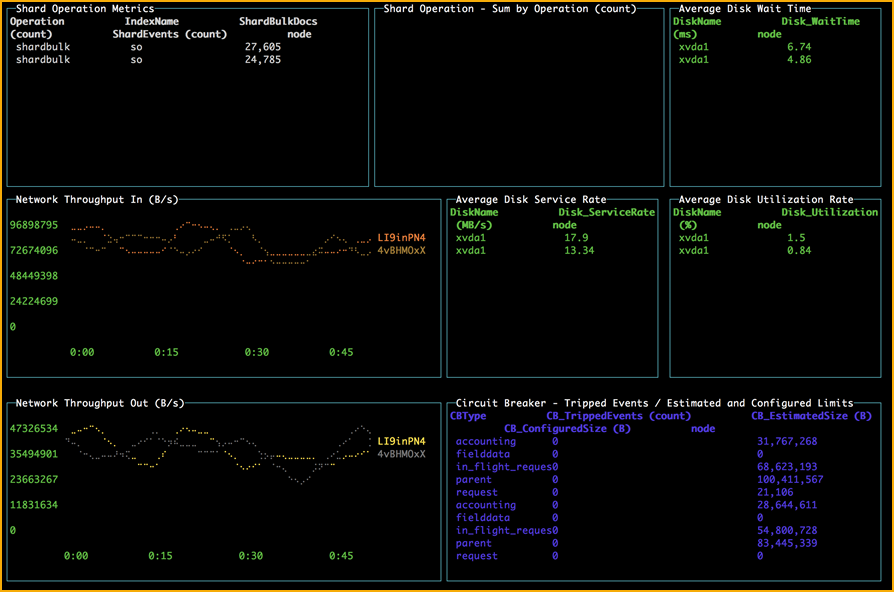The height and width of the screenshot is (592, 894).
Task: Click the LI9inPN4 legend in Network Throughput In
Action: [401, 238]
